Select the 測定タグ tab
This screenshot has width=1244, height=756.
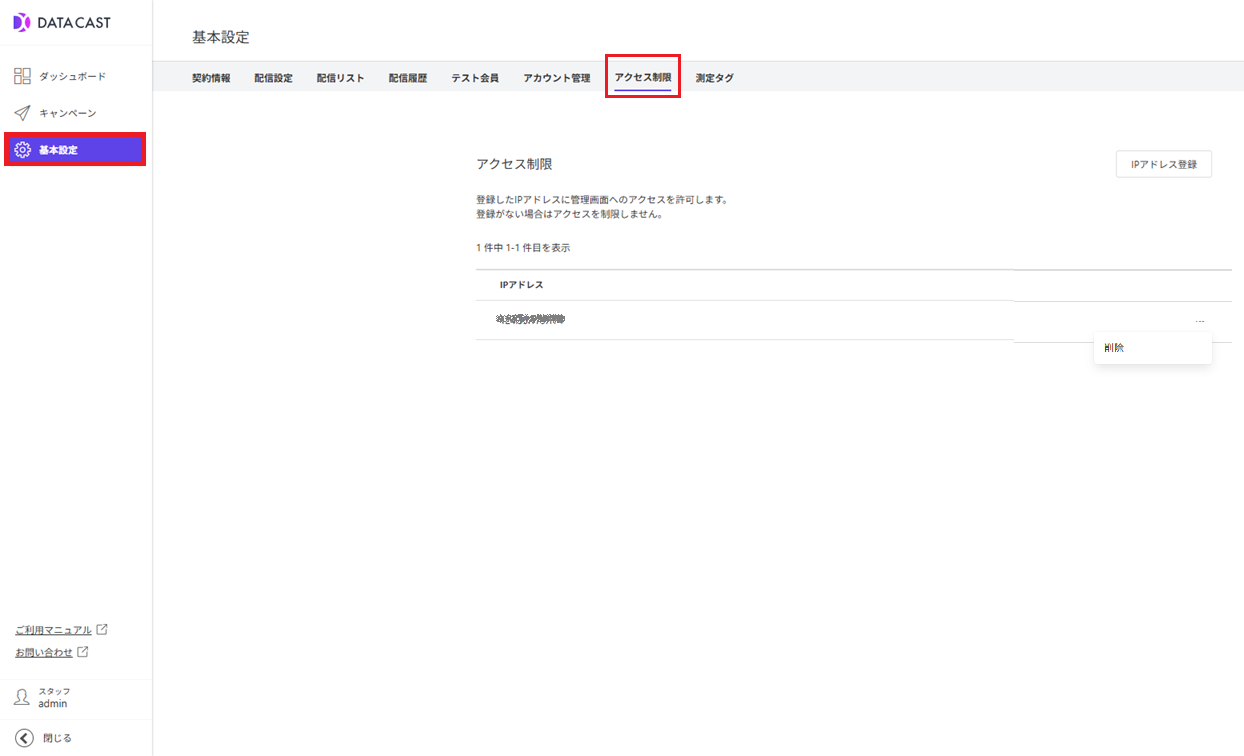tap(715, 76)
